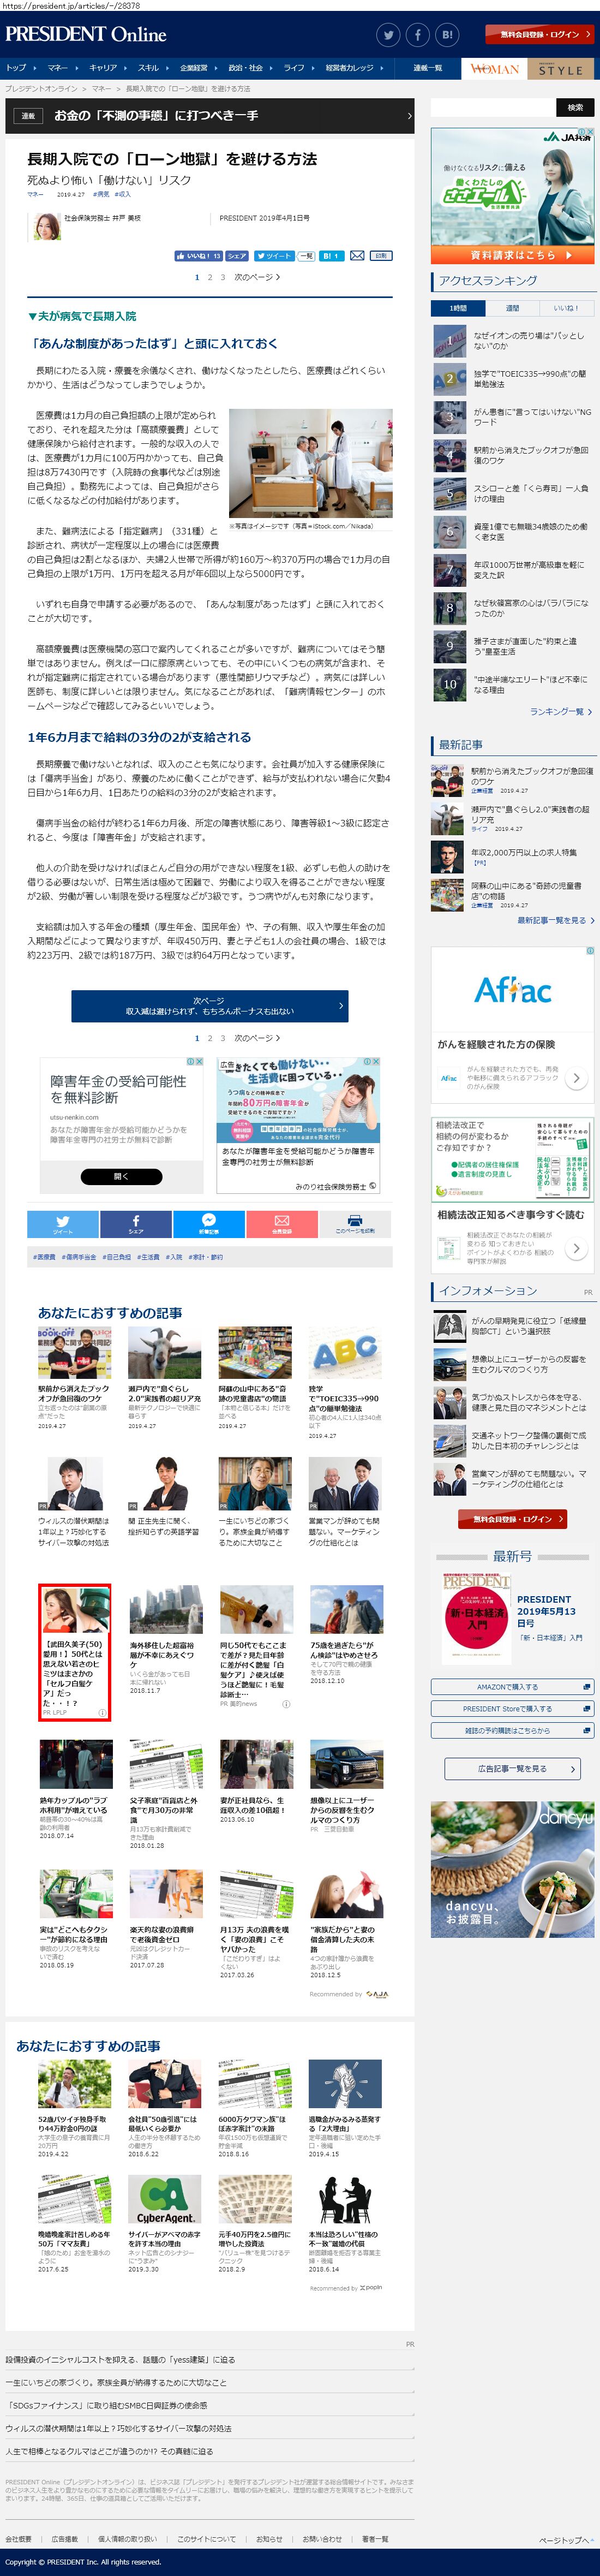Click 次のページ in the bottom pagination
Viewport: 600px width, 2576px height.
click(x=257, y=1038)
